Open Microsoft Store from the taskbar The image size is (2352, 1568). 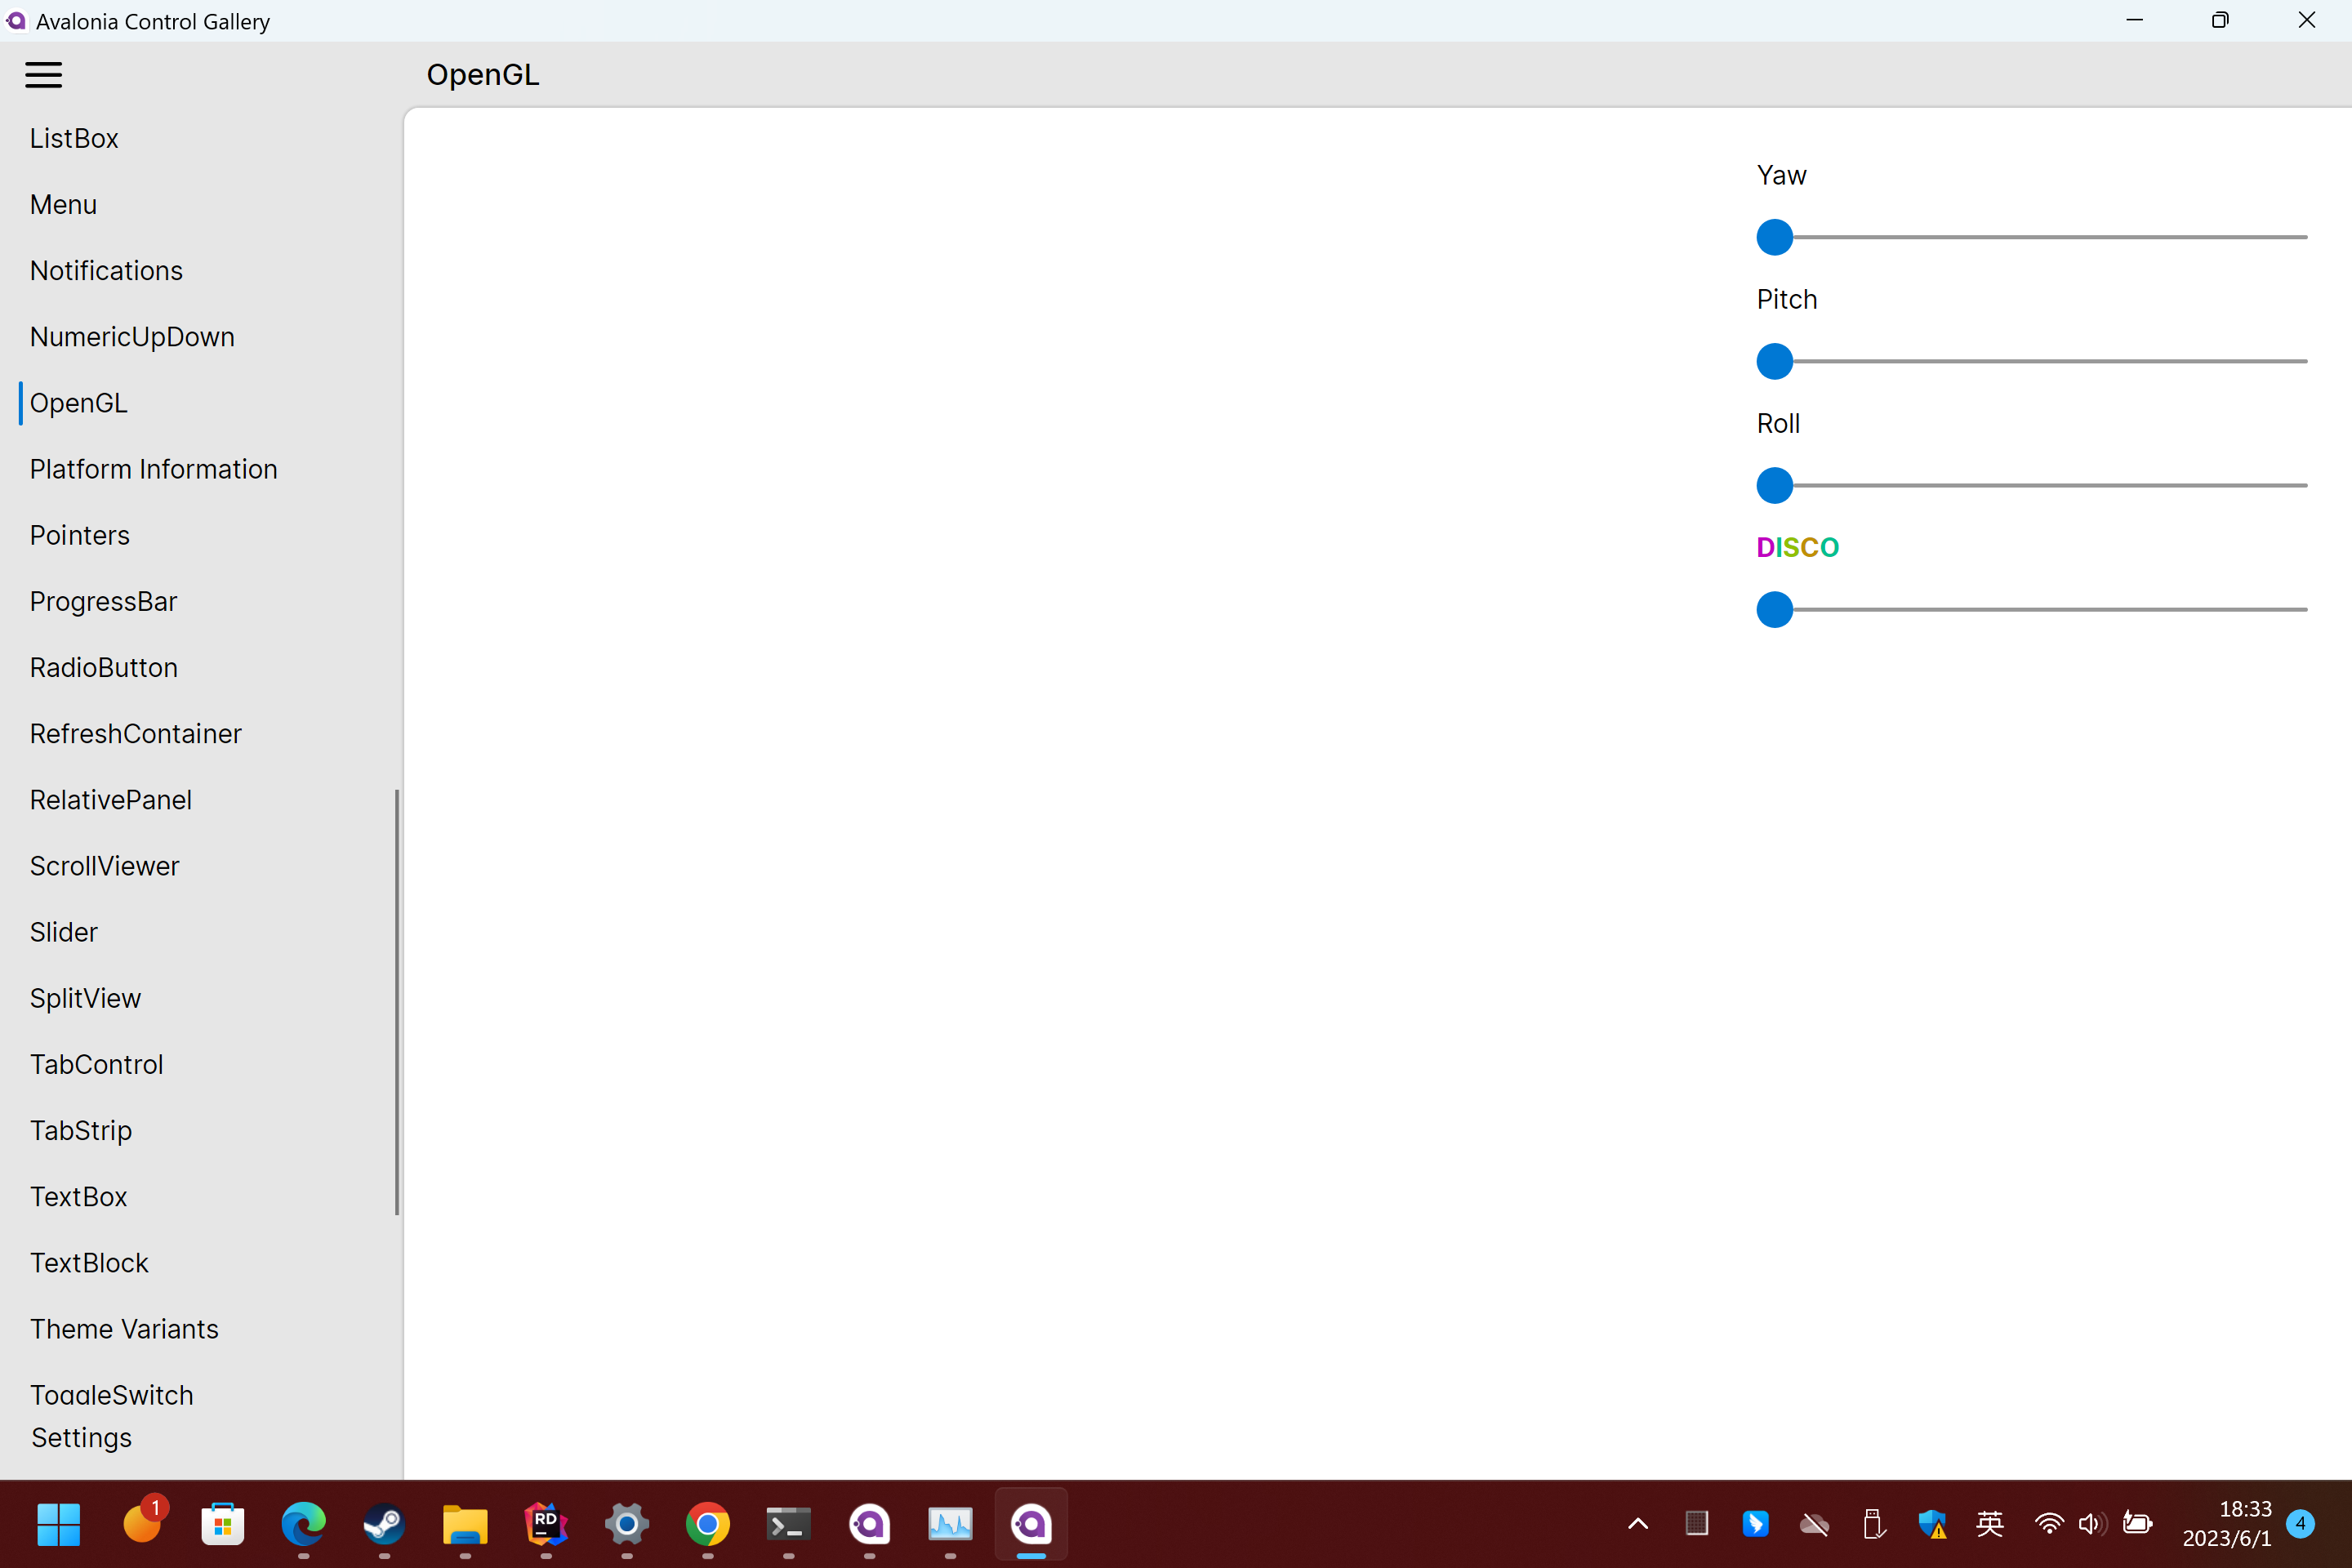(222, 1524)
